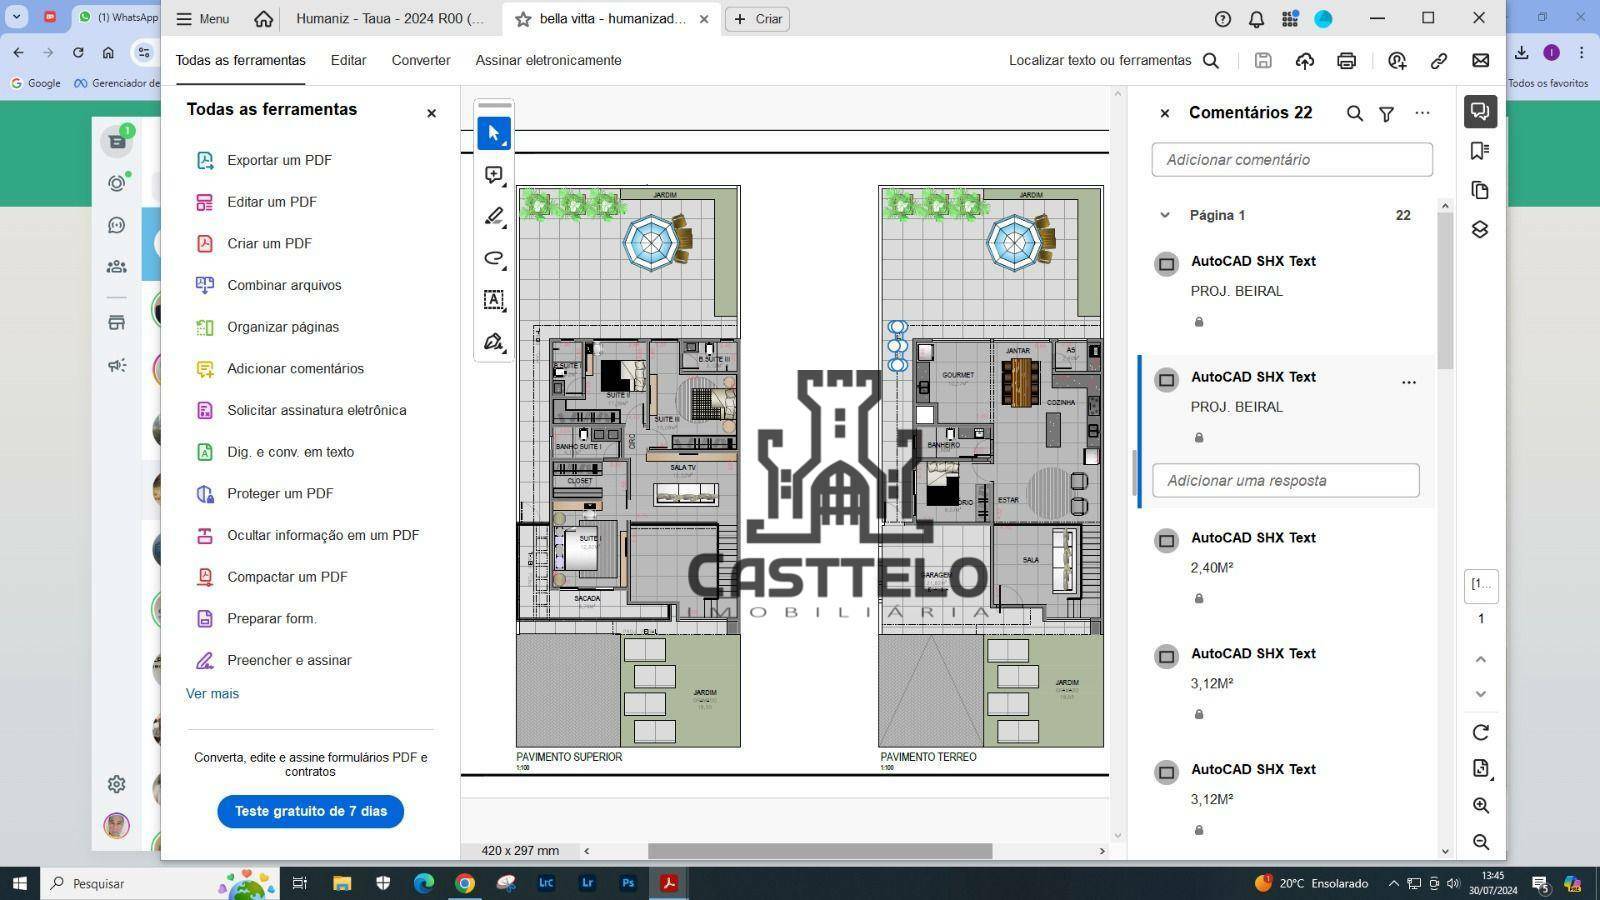Viewport: 1600px width, 900px height.
Task: Open the notifications bell icon
Action: point(1256,19)
